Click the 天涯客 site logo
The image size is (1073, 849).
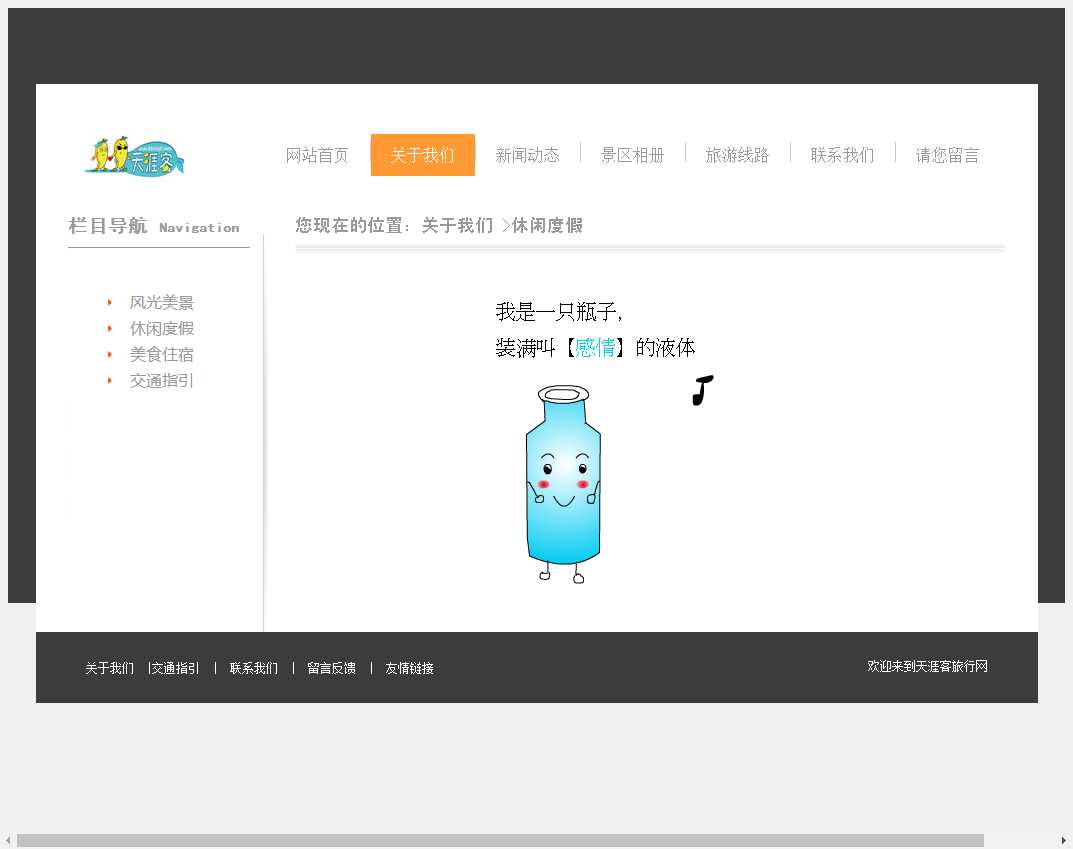(x=135, y=155)
